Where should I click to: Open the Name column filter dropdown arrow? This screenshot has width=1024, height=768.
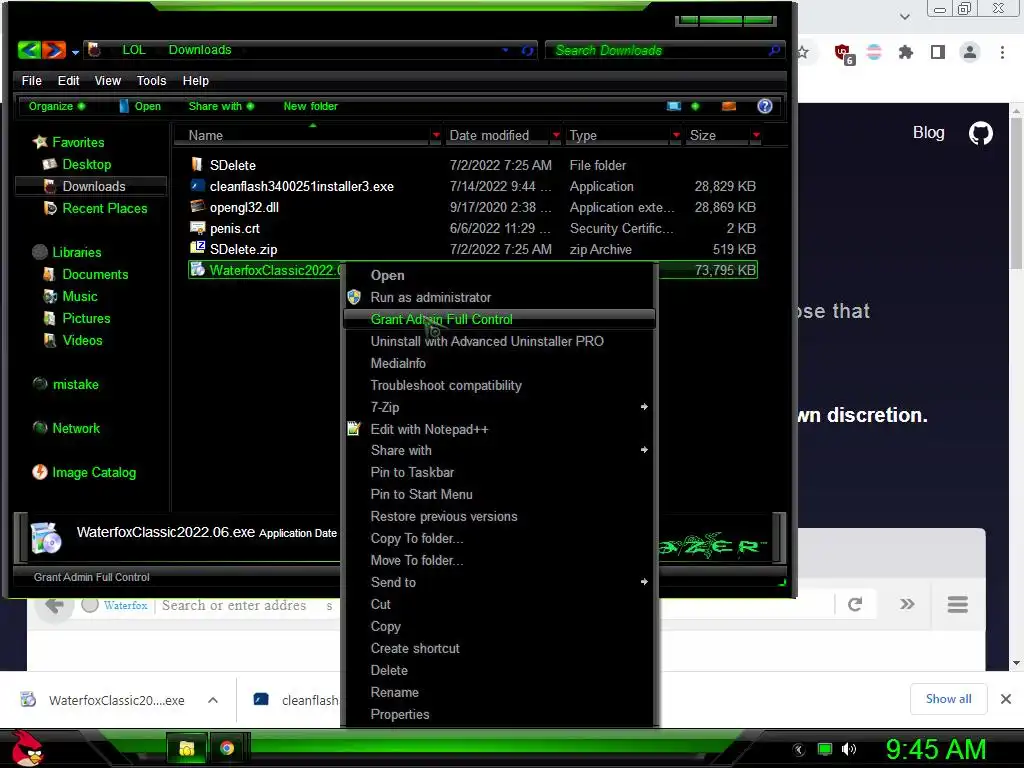click(x=436, y=135)
